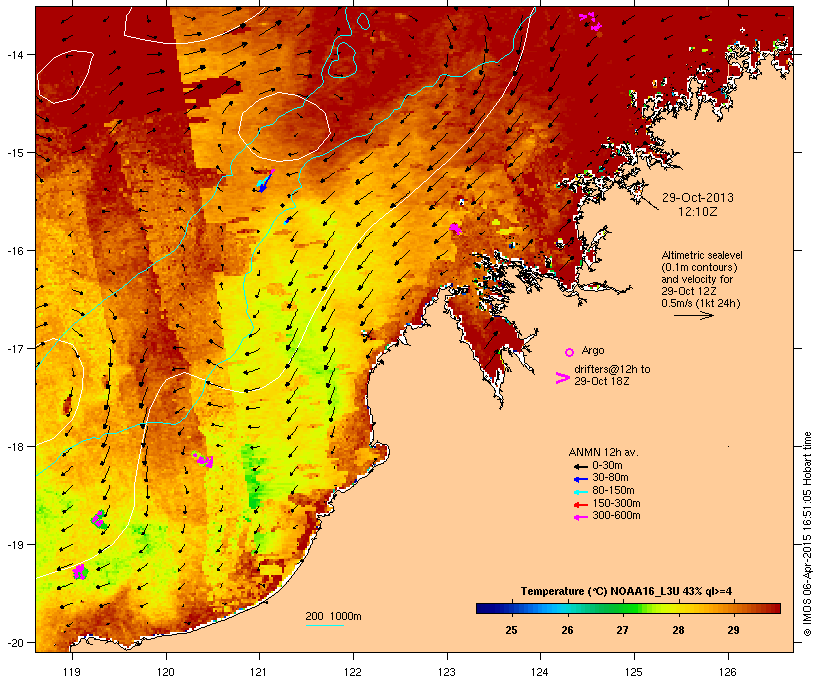This screenshot has height=680, width=820.
Task: Click the magenta marker cluster near 123E 15.8S
Action: 455,228
